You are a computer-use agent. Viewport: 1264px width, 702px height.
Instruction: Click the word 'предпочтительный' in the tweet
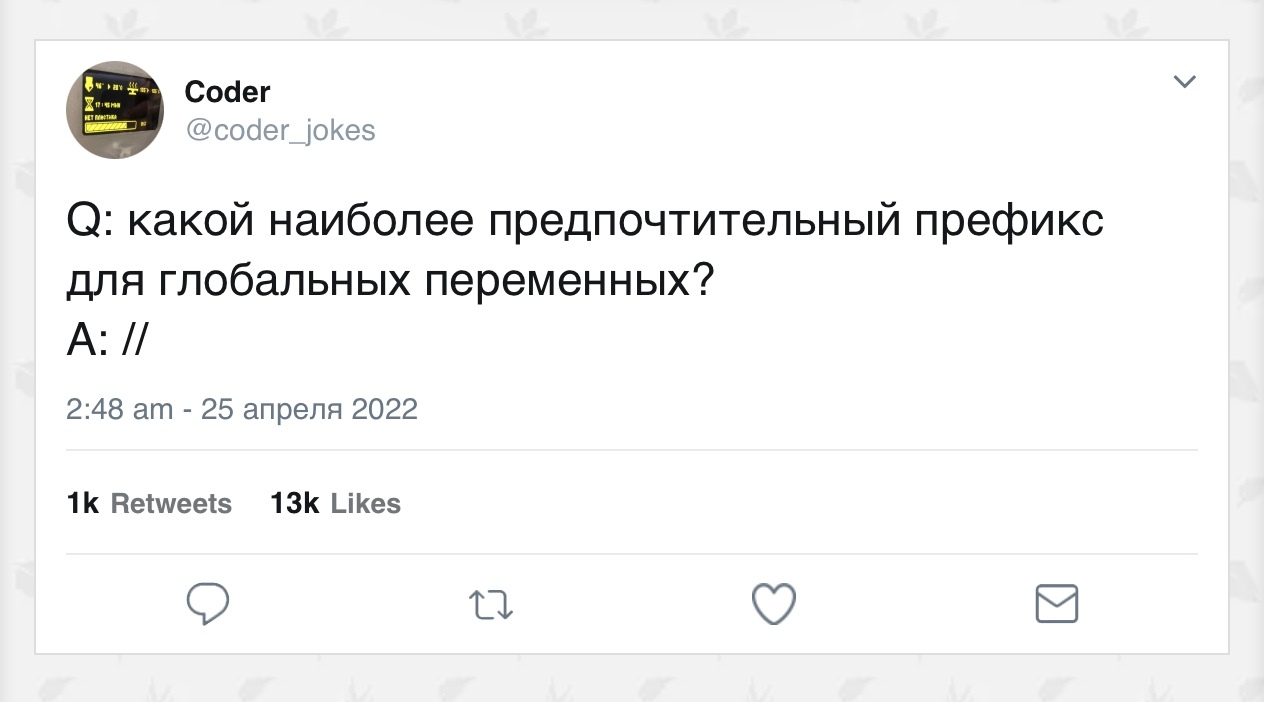pyautogui.click(x=694, y=221)
